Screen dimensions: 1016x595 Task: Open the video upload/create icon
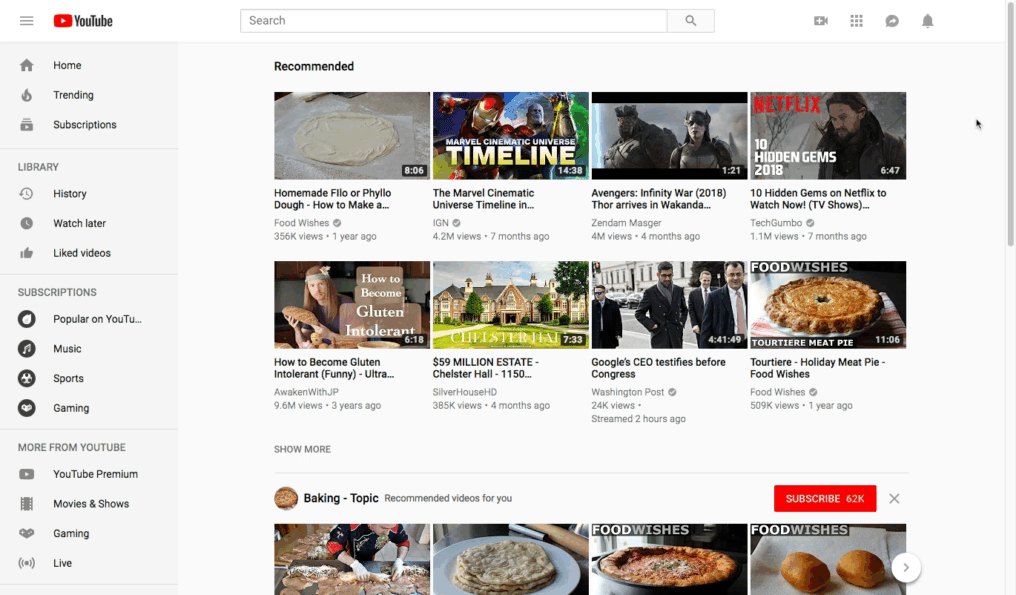[820, 19]
